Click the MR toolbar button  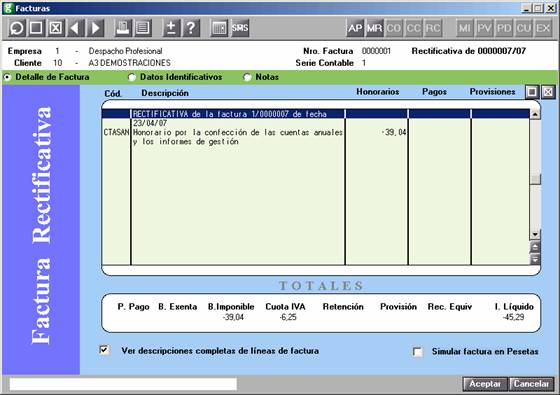[x=375, y=28]
